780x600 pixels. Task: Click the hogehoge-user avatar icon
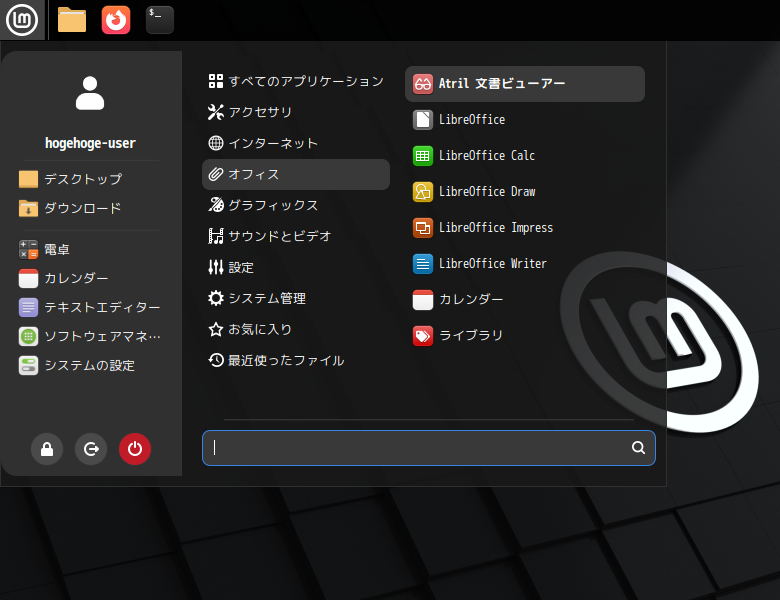click(90, 93)
